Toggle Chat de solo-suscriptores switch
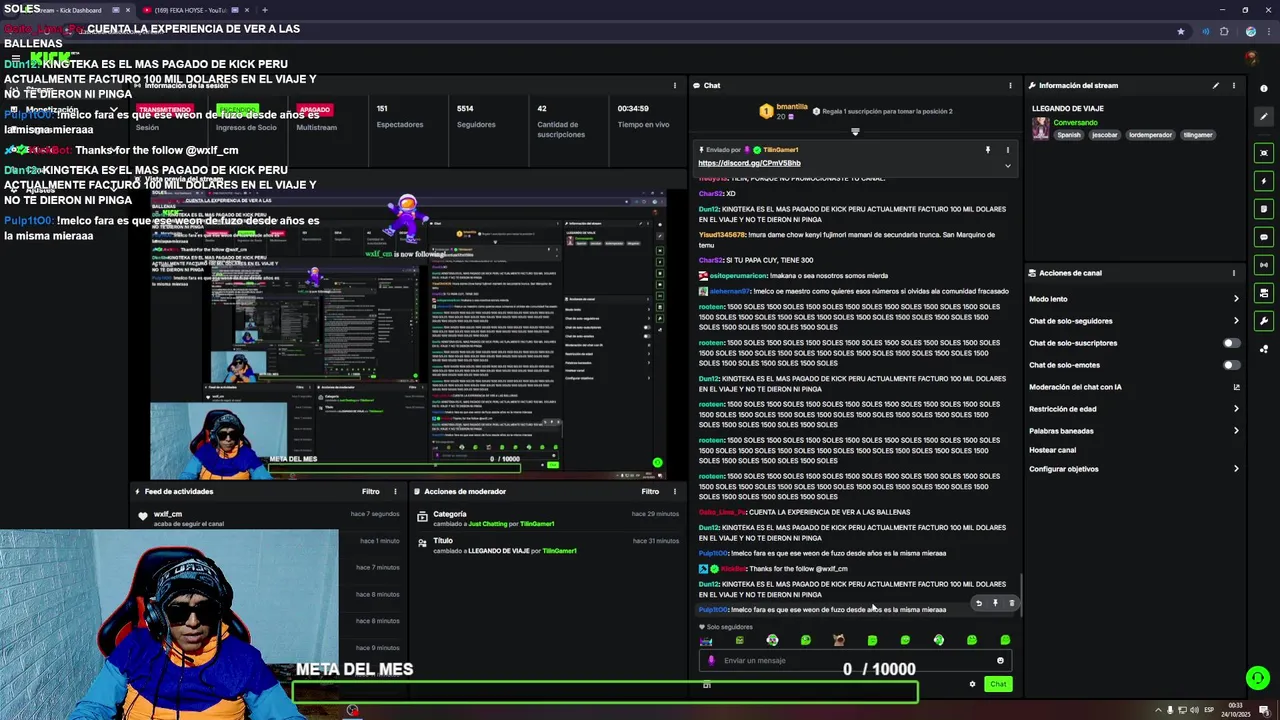This screenshot has height=720, width=1280. pos(1232,343)
